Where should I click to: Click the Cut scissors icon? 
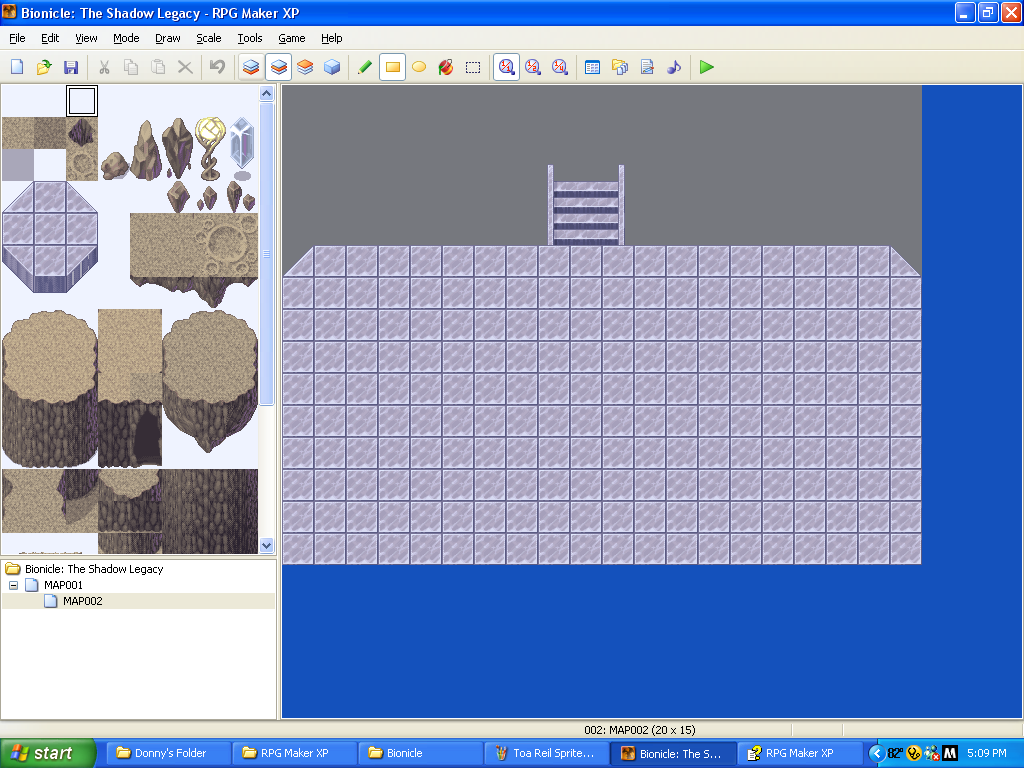tap(104, 67)
